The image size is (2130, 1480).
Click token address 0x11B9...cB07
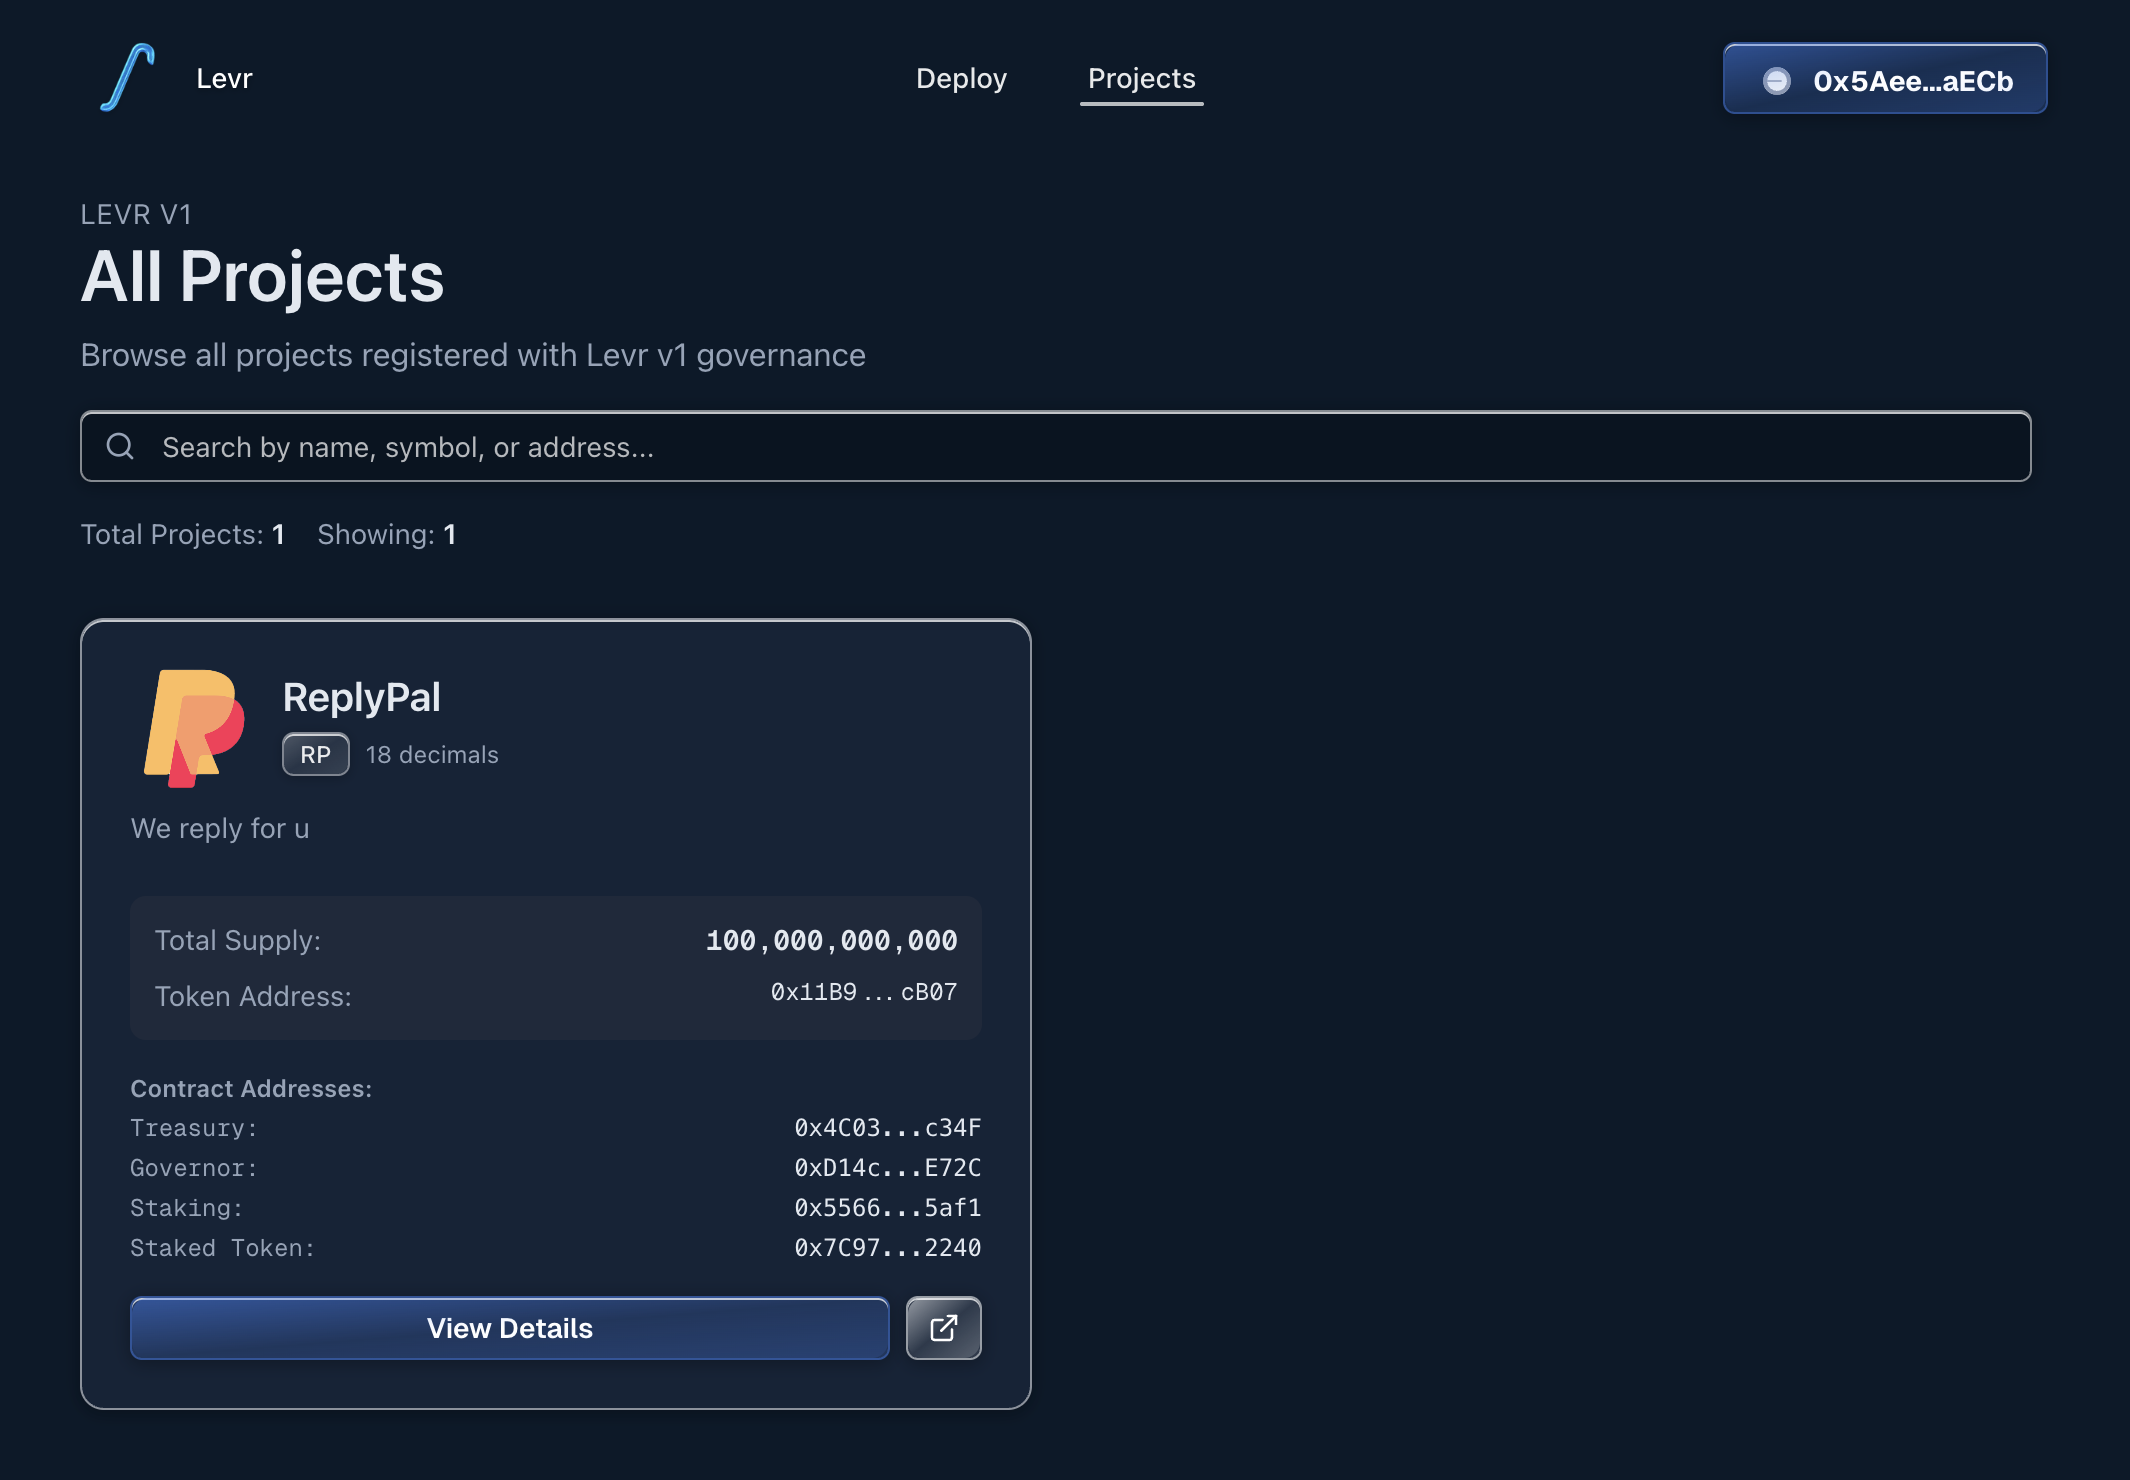point(863,992)
